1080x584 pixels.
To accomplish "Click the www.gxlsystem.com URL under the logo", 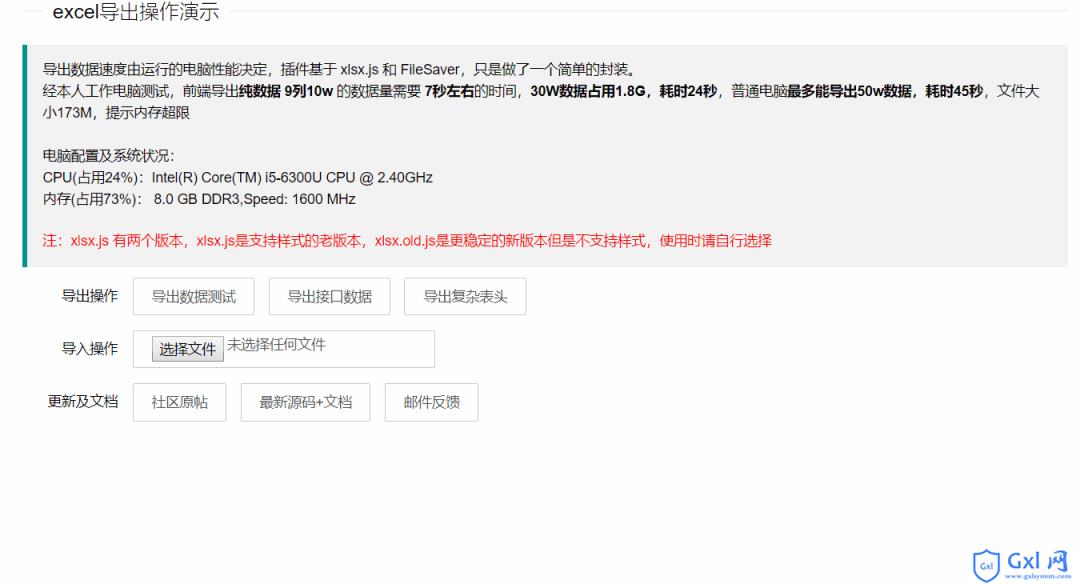I will coord(1036,575).
